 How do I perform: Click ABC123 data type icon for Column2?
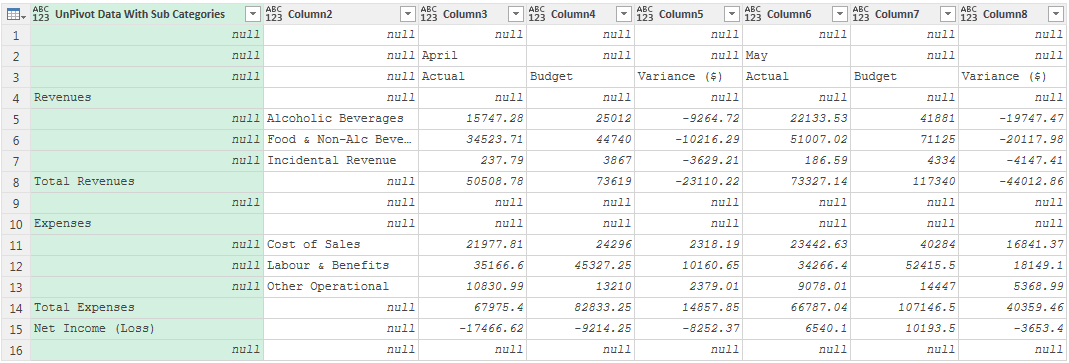274,14
